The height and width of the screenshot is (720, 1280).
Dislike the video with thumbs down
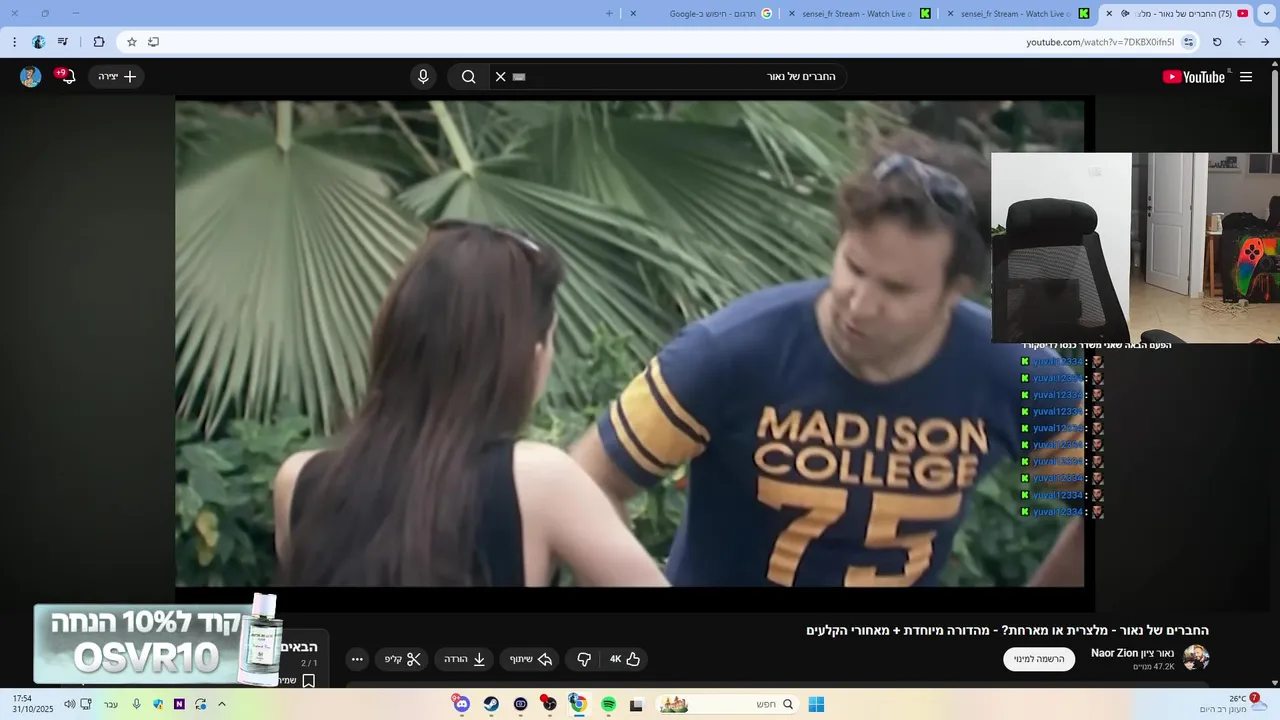(584, 659)
